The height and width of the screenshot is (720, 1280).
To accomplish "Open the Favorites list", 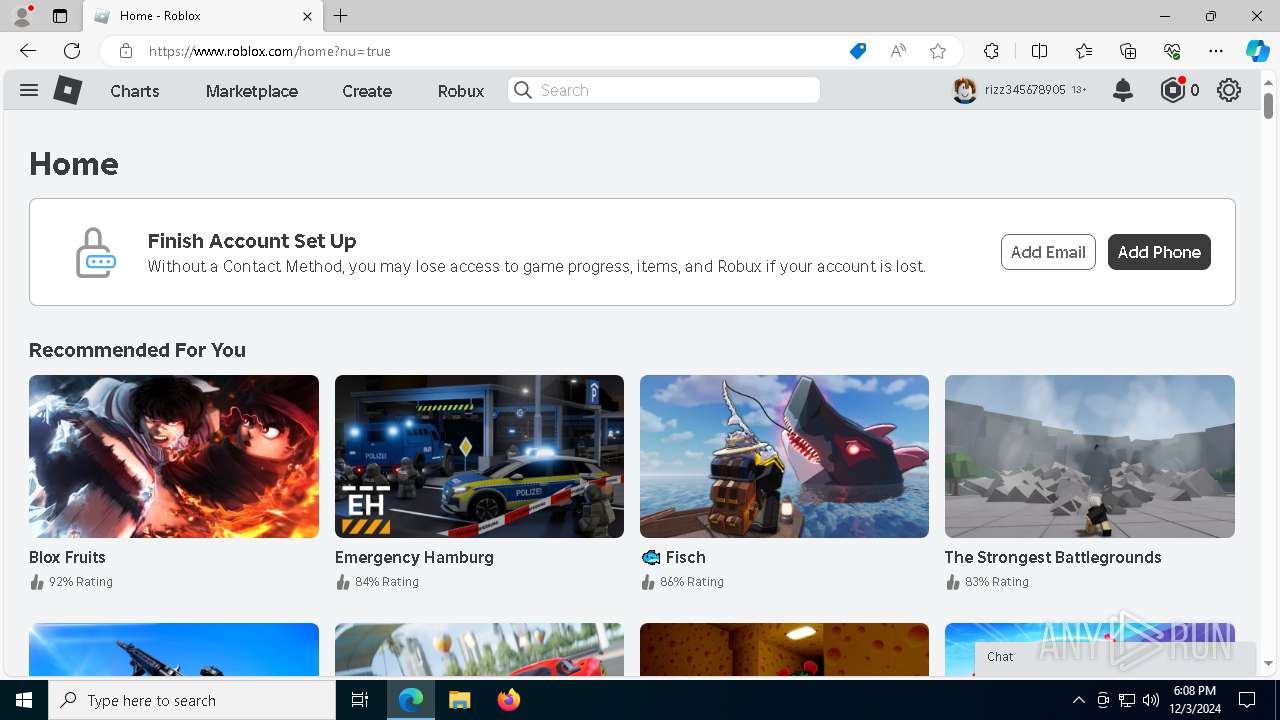I will [1084, 51].
